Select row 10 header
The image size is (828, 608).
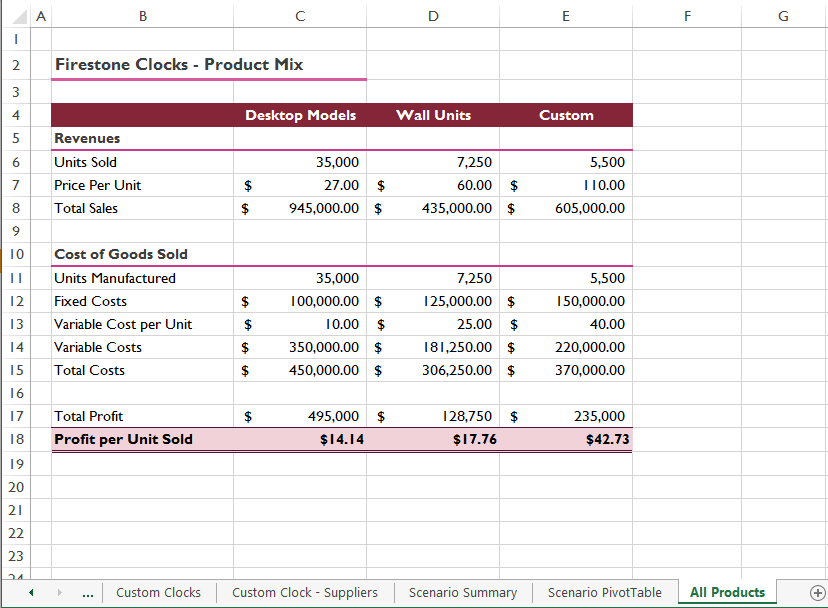click(x=16, y=254)
